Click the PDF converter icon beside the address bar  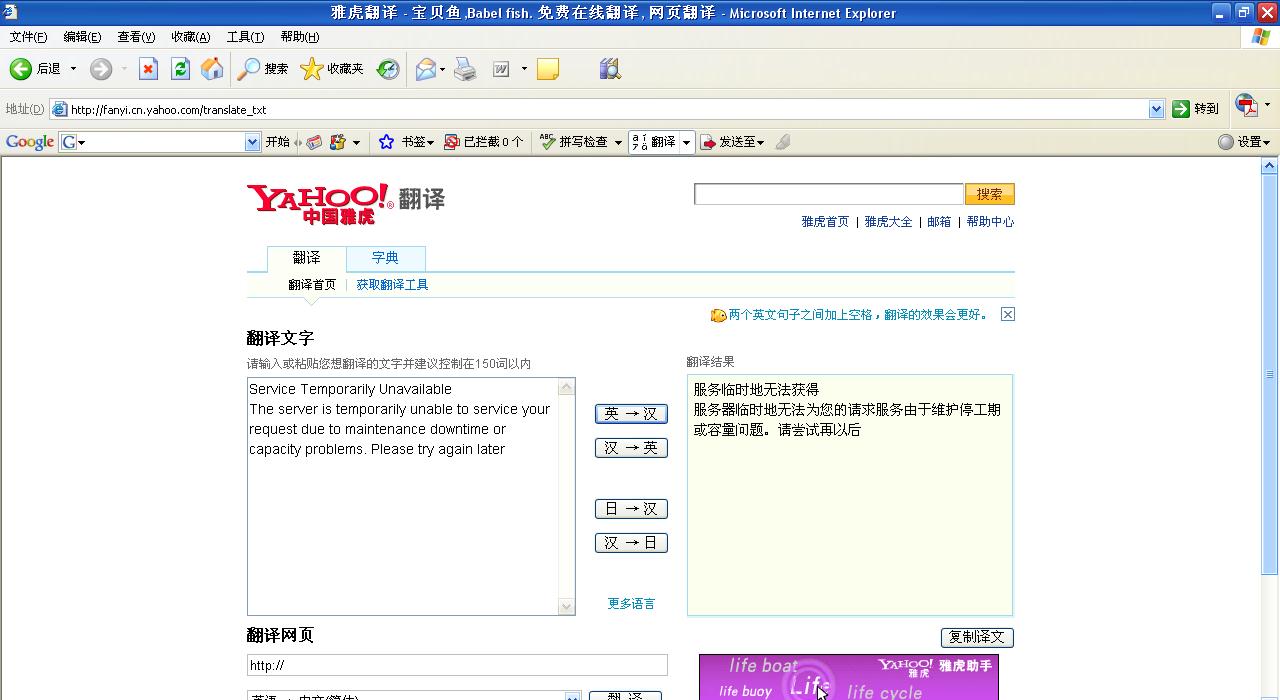tap(1246, 104)
